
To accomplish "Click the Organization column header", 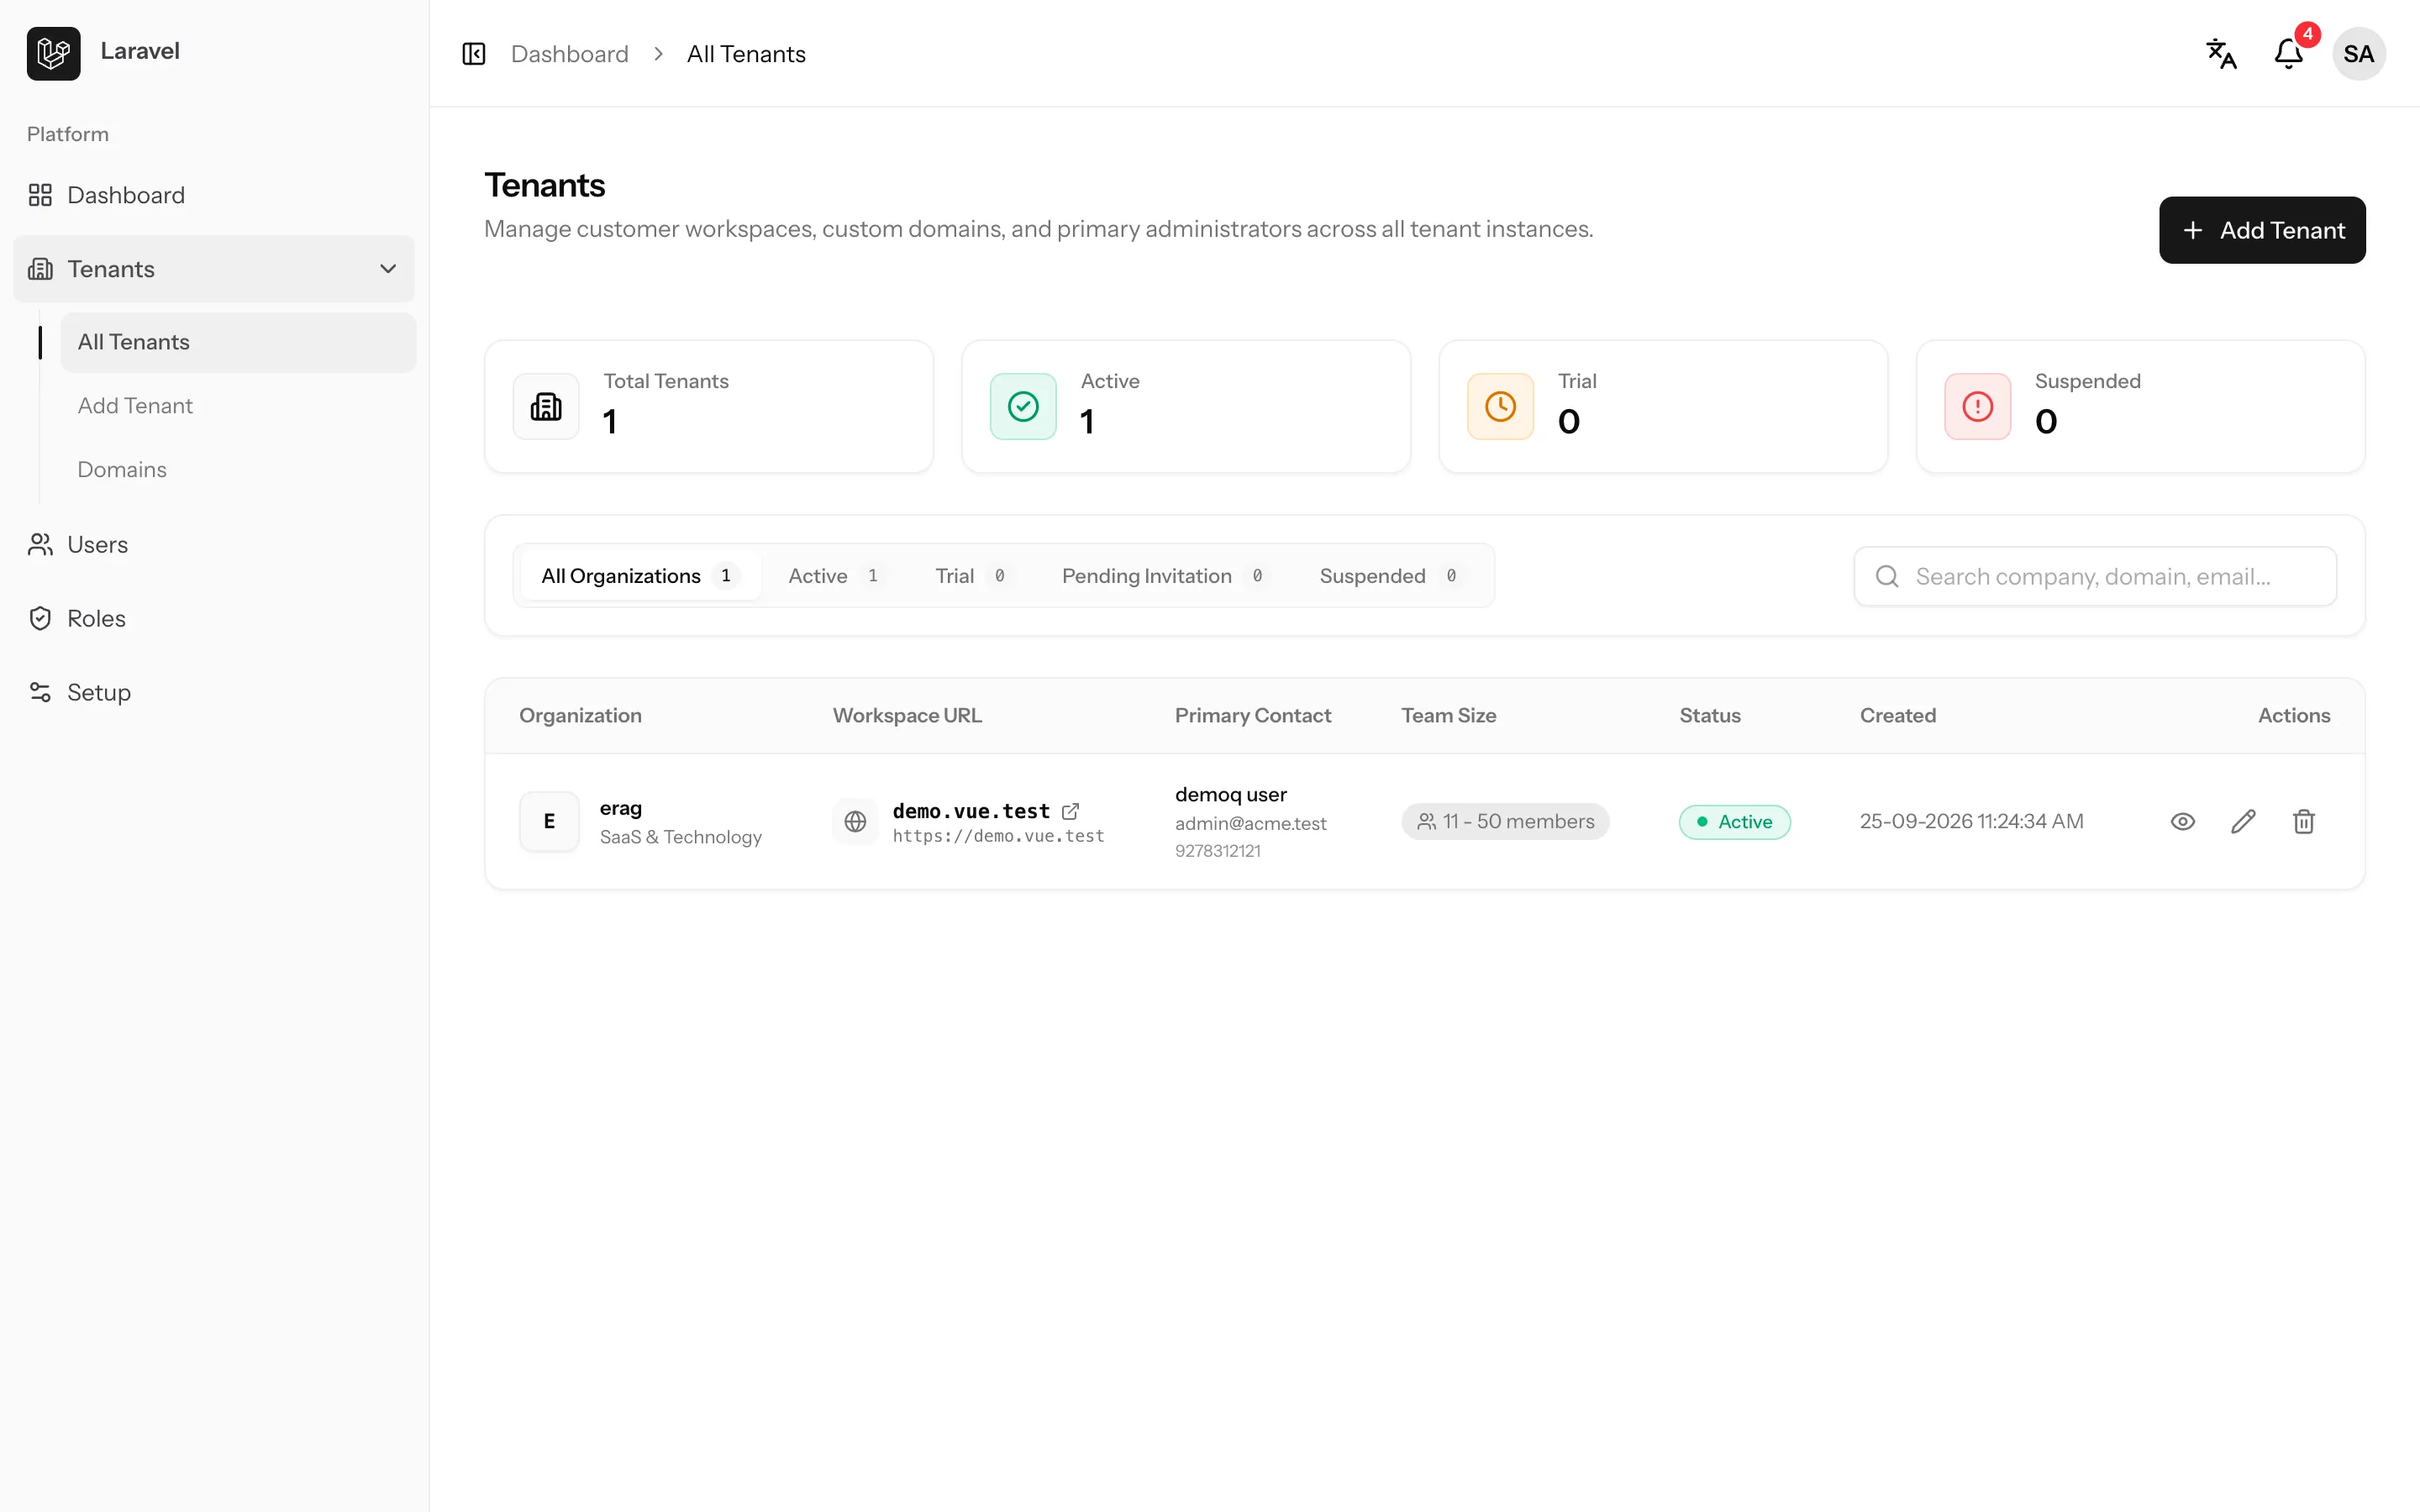I will pyautogui.click(x=580, y=716).
